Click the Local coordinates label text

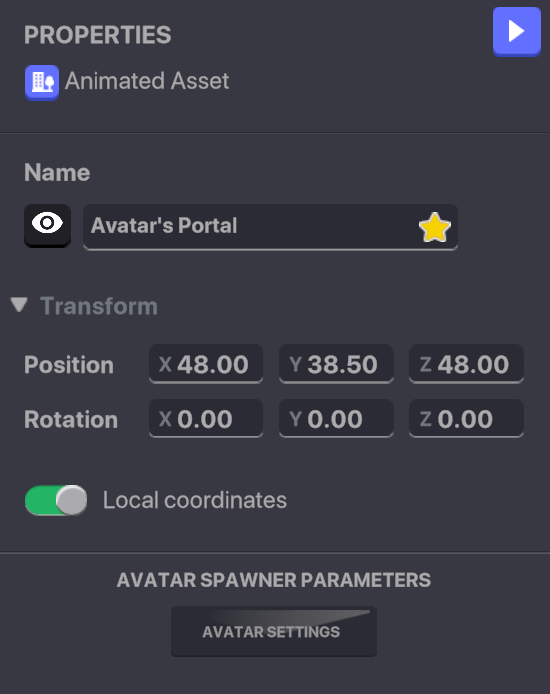pos(195,500)
